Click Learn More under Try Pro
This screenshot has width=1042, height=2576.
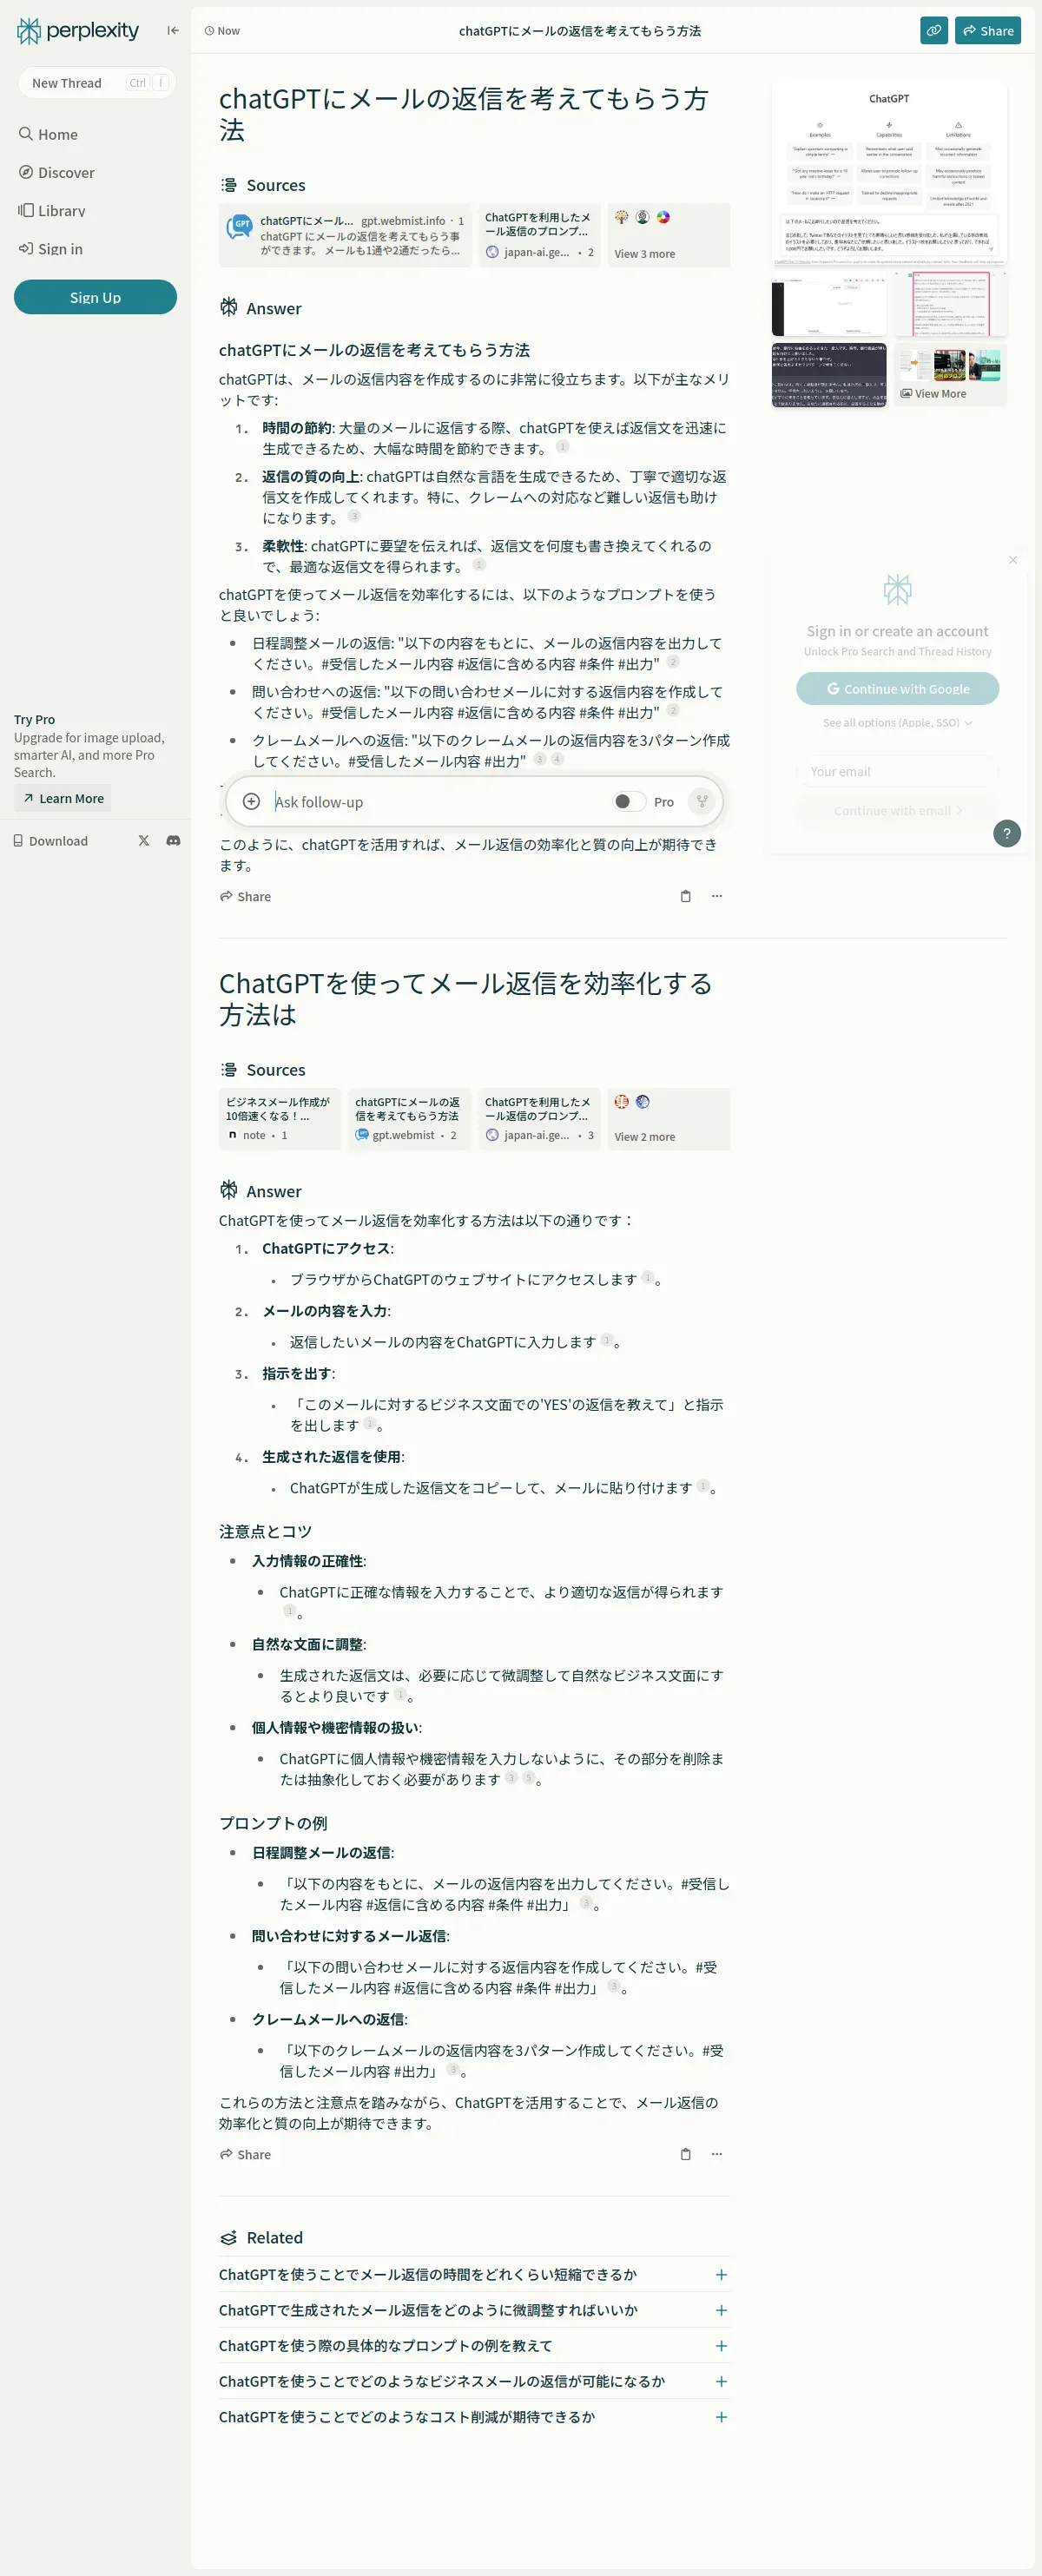63,798
